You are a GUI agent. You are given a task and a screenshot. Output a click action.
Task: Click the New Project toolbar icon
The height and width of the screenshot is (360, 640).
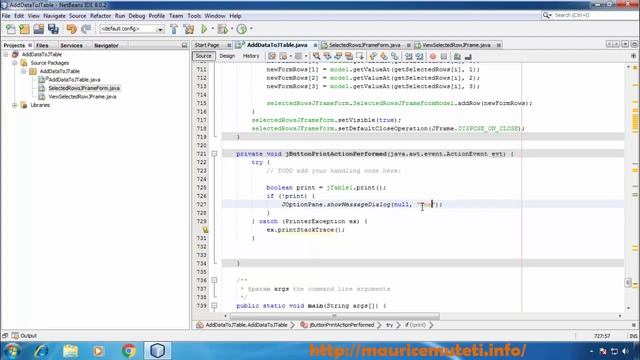click(x=24, y=29)
